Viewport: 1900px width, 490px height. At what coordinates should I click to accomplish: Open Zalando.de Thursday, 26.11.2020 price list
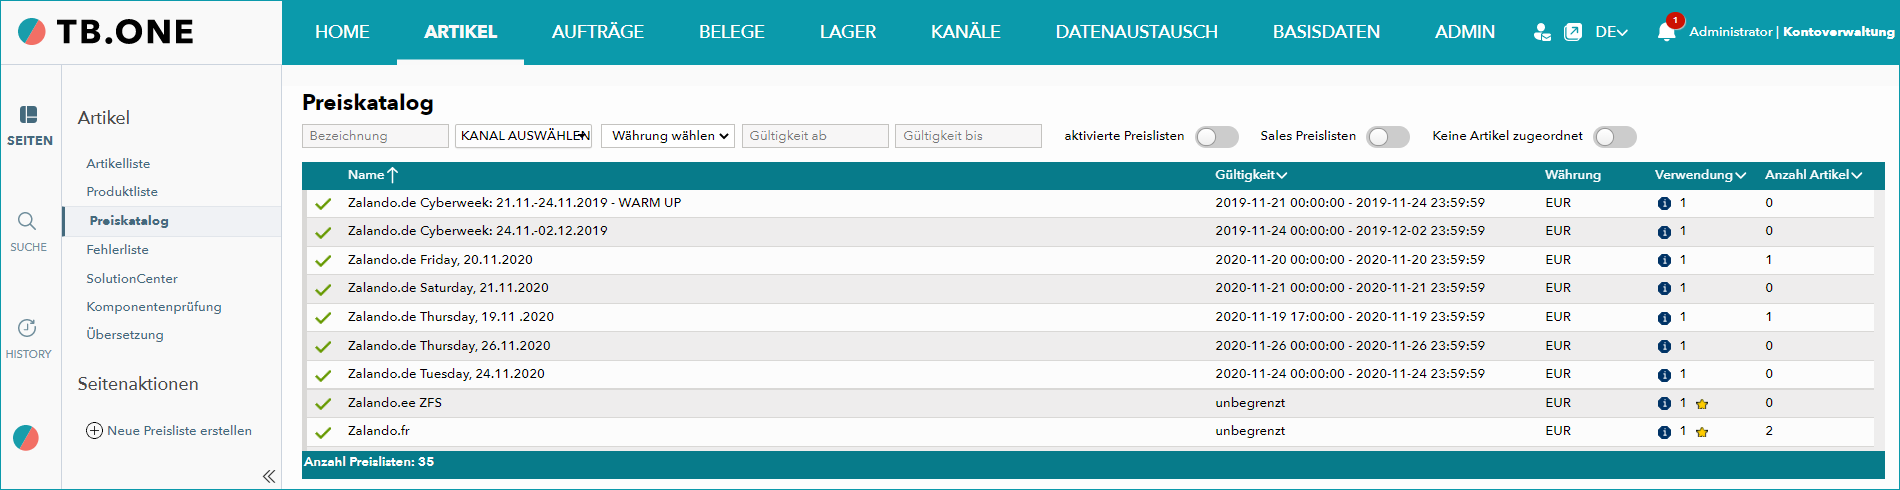click(449, 346)
